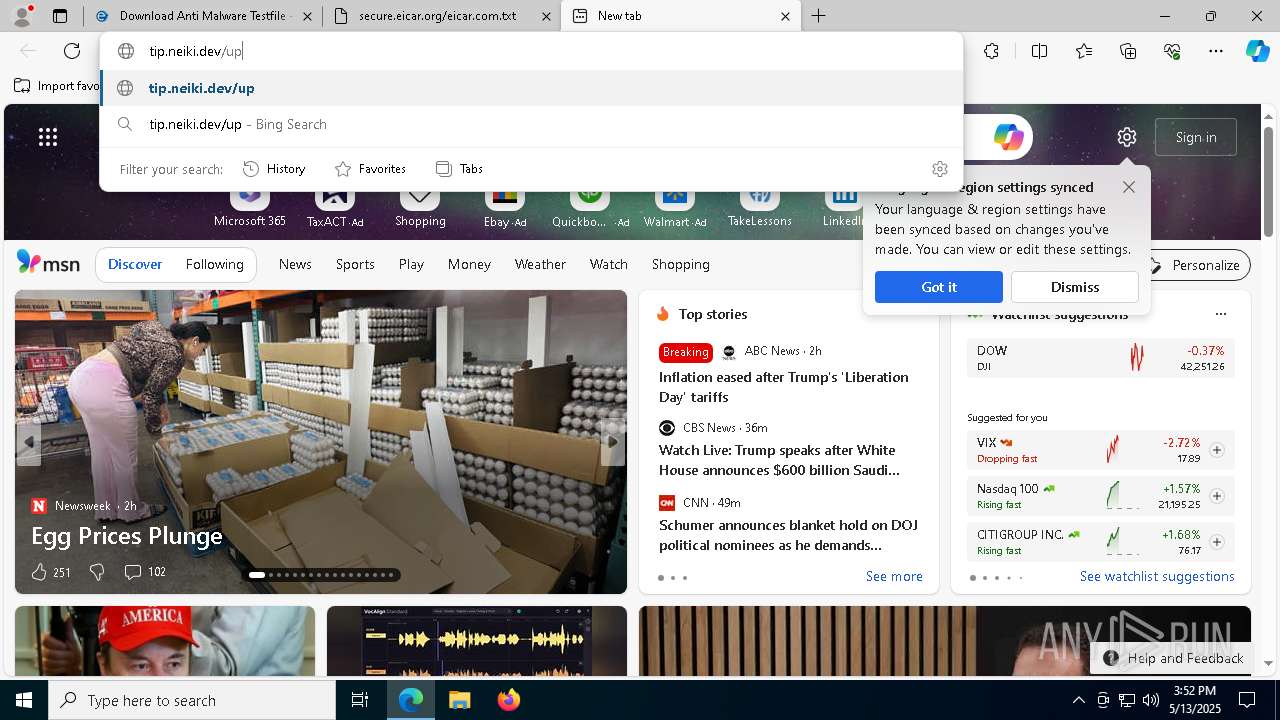
Task: Click the Copilot icon in search box
Action: [1007, 137]
